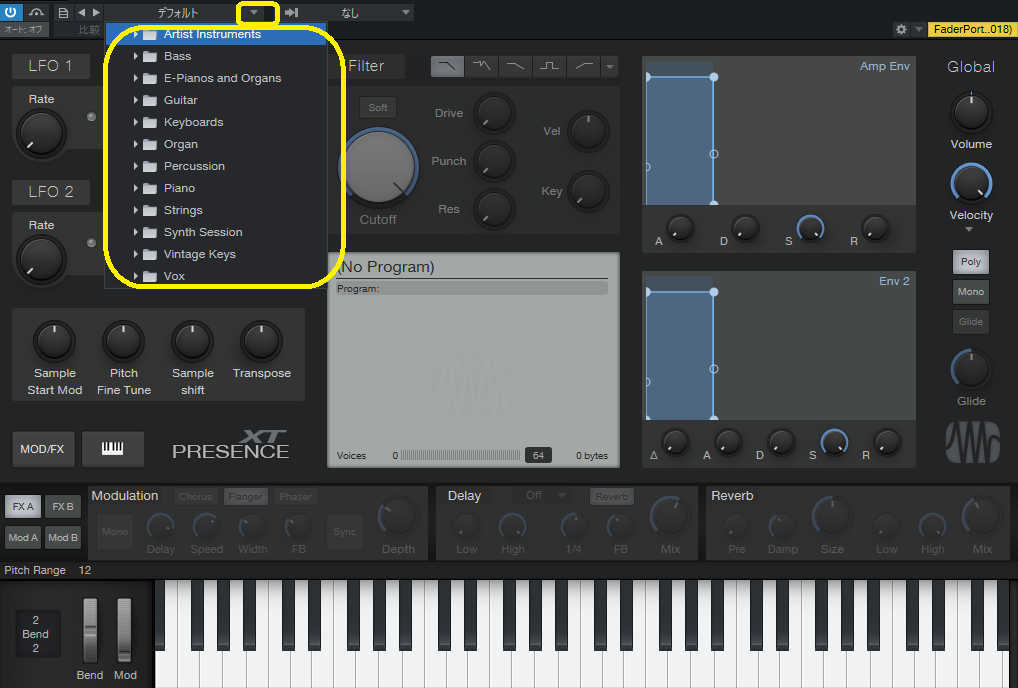1018x688 pixels.
Task: Click the Pitch Range value 12
Action: tap(85, 570)
